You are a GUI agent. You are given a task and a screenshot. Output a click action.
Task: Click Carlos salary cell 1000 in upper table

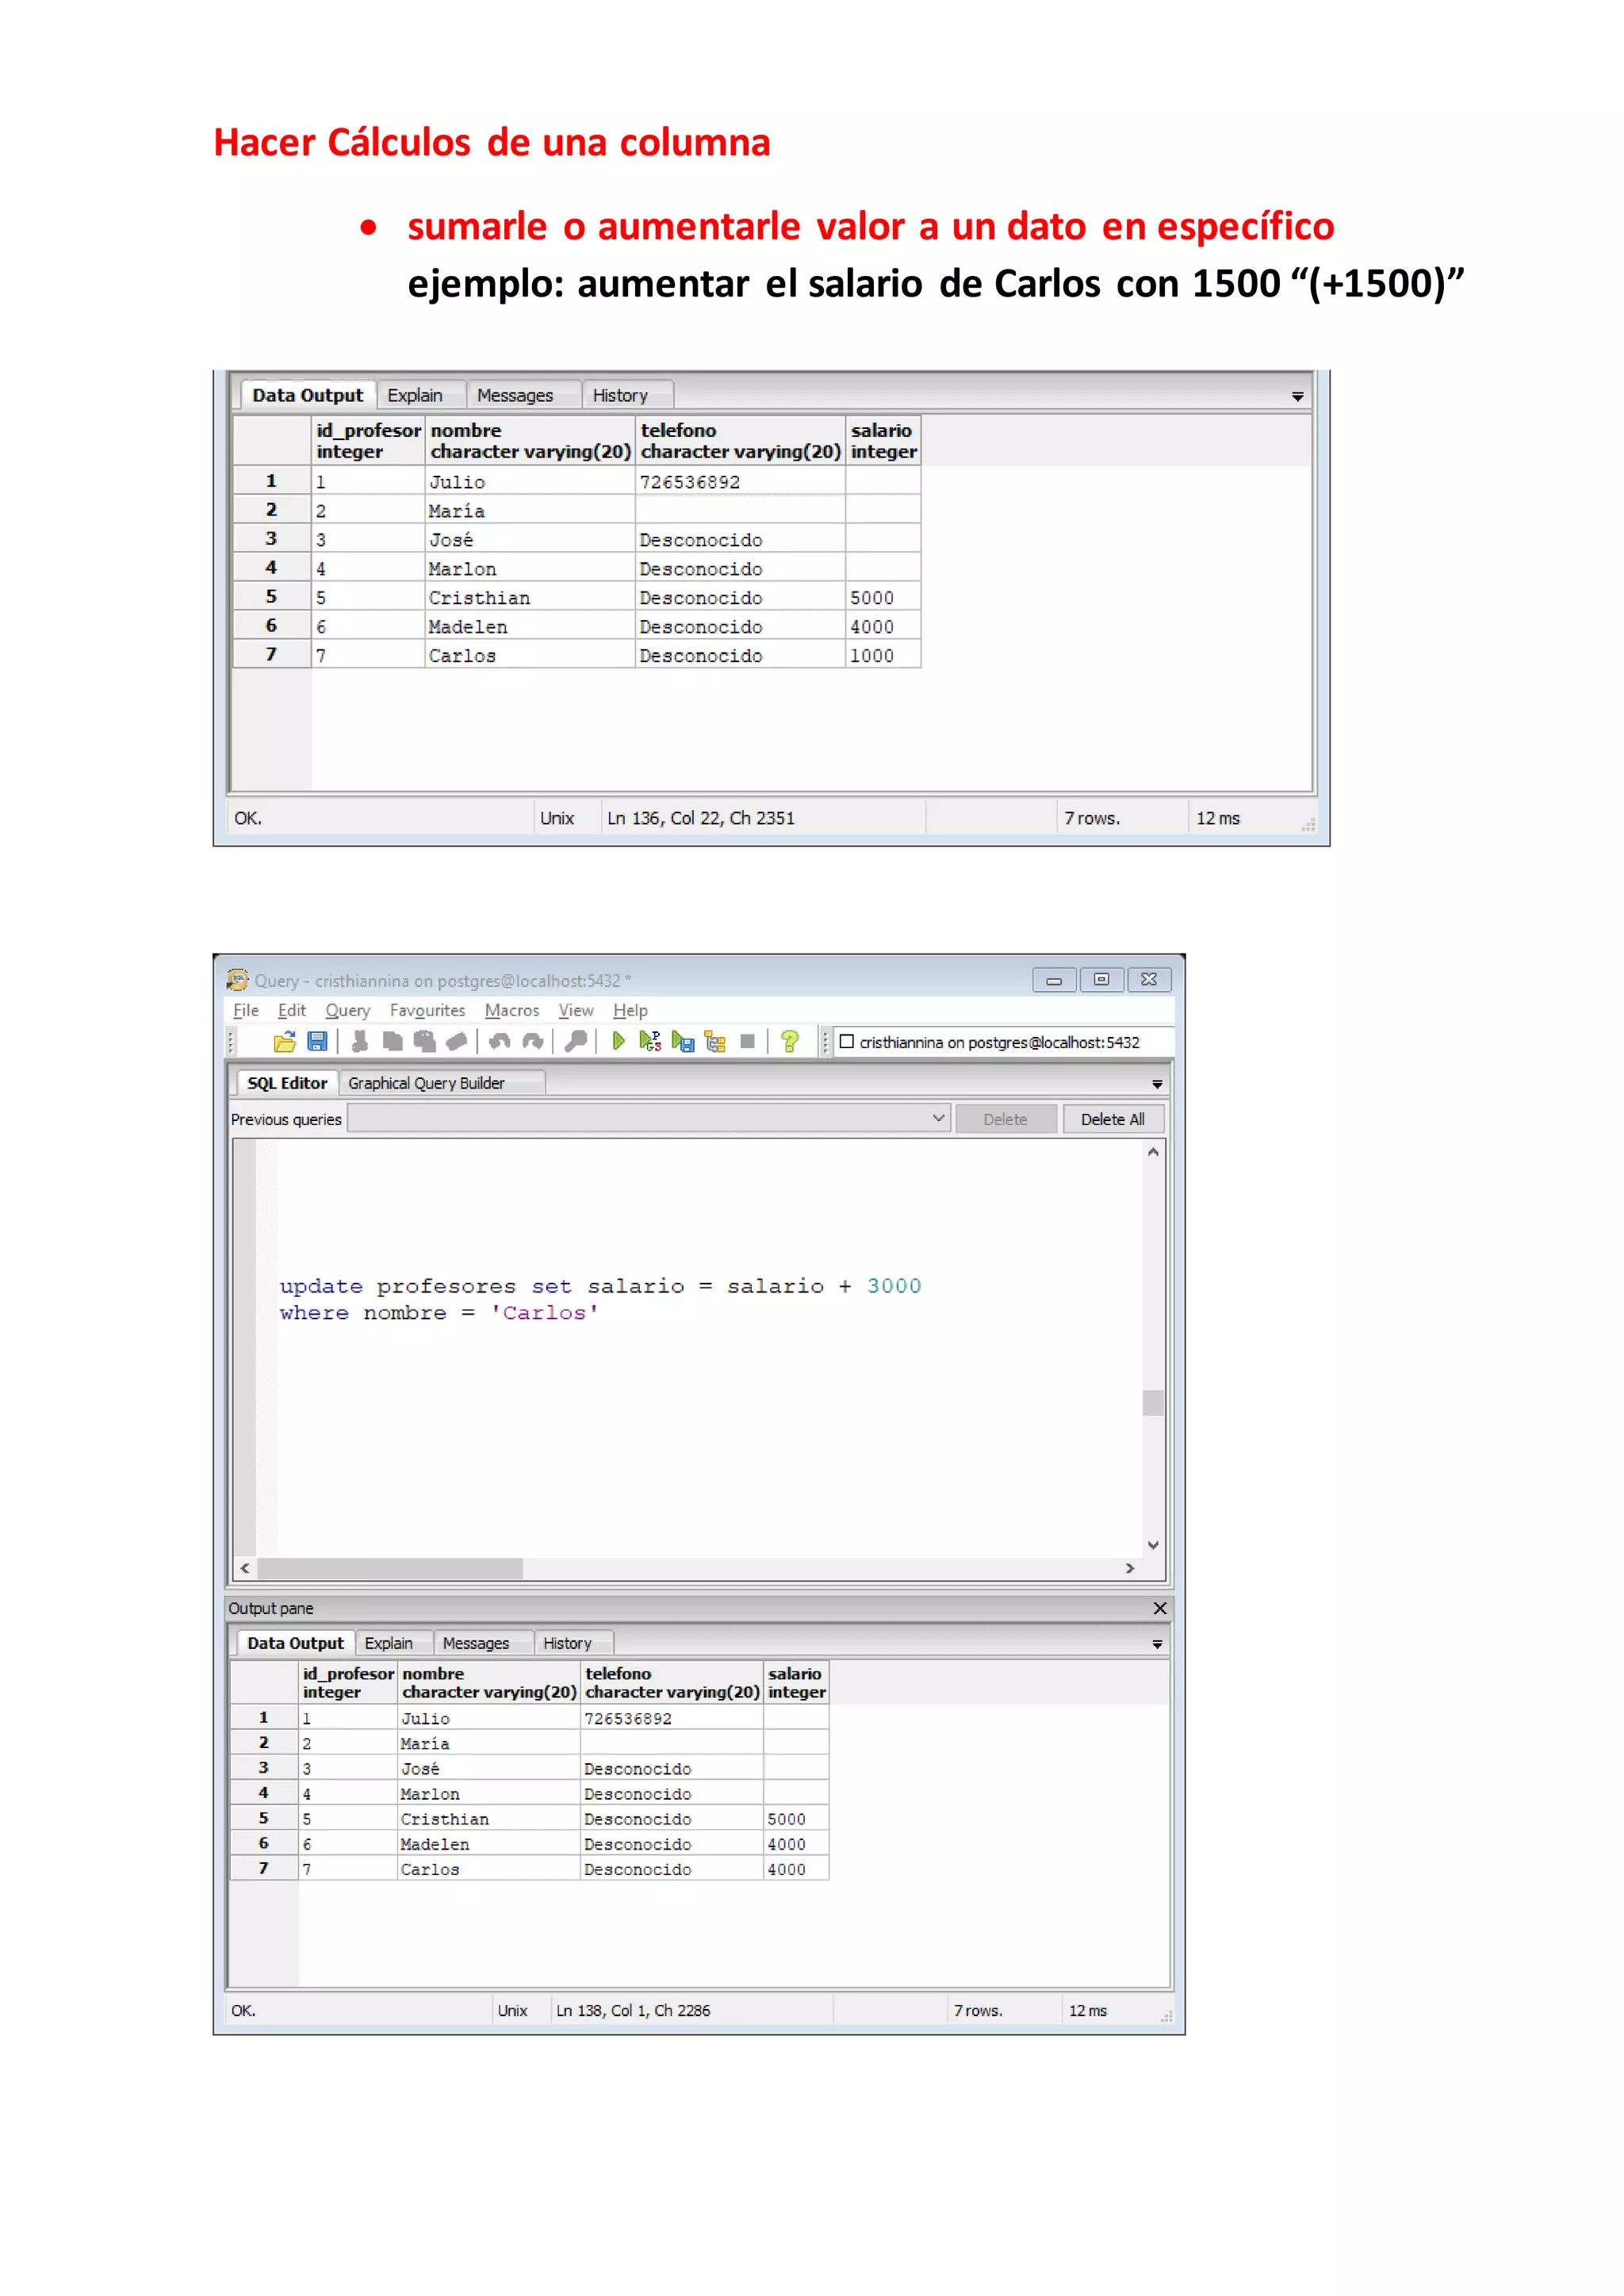pos(883,655)
